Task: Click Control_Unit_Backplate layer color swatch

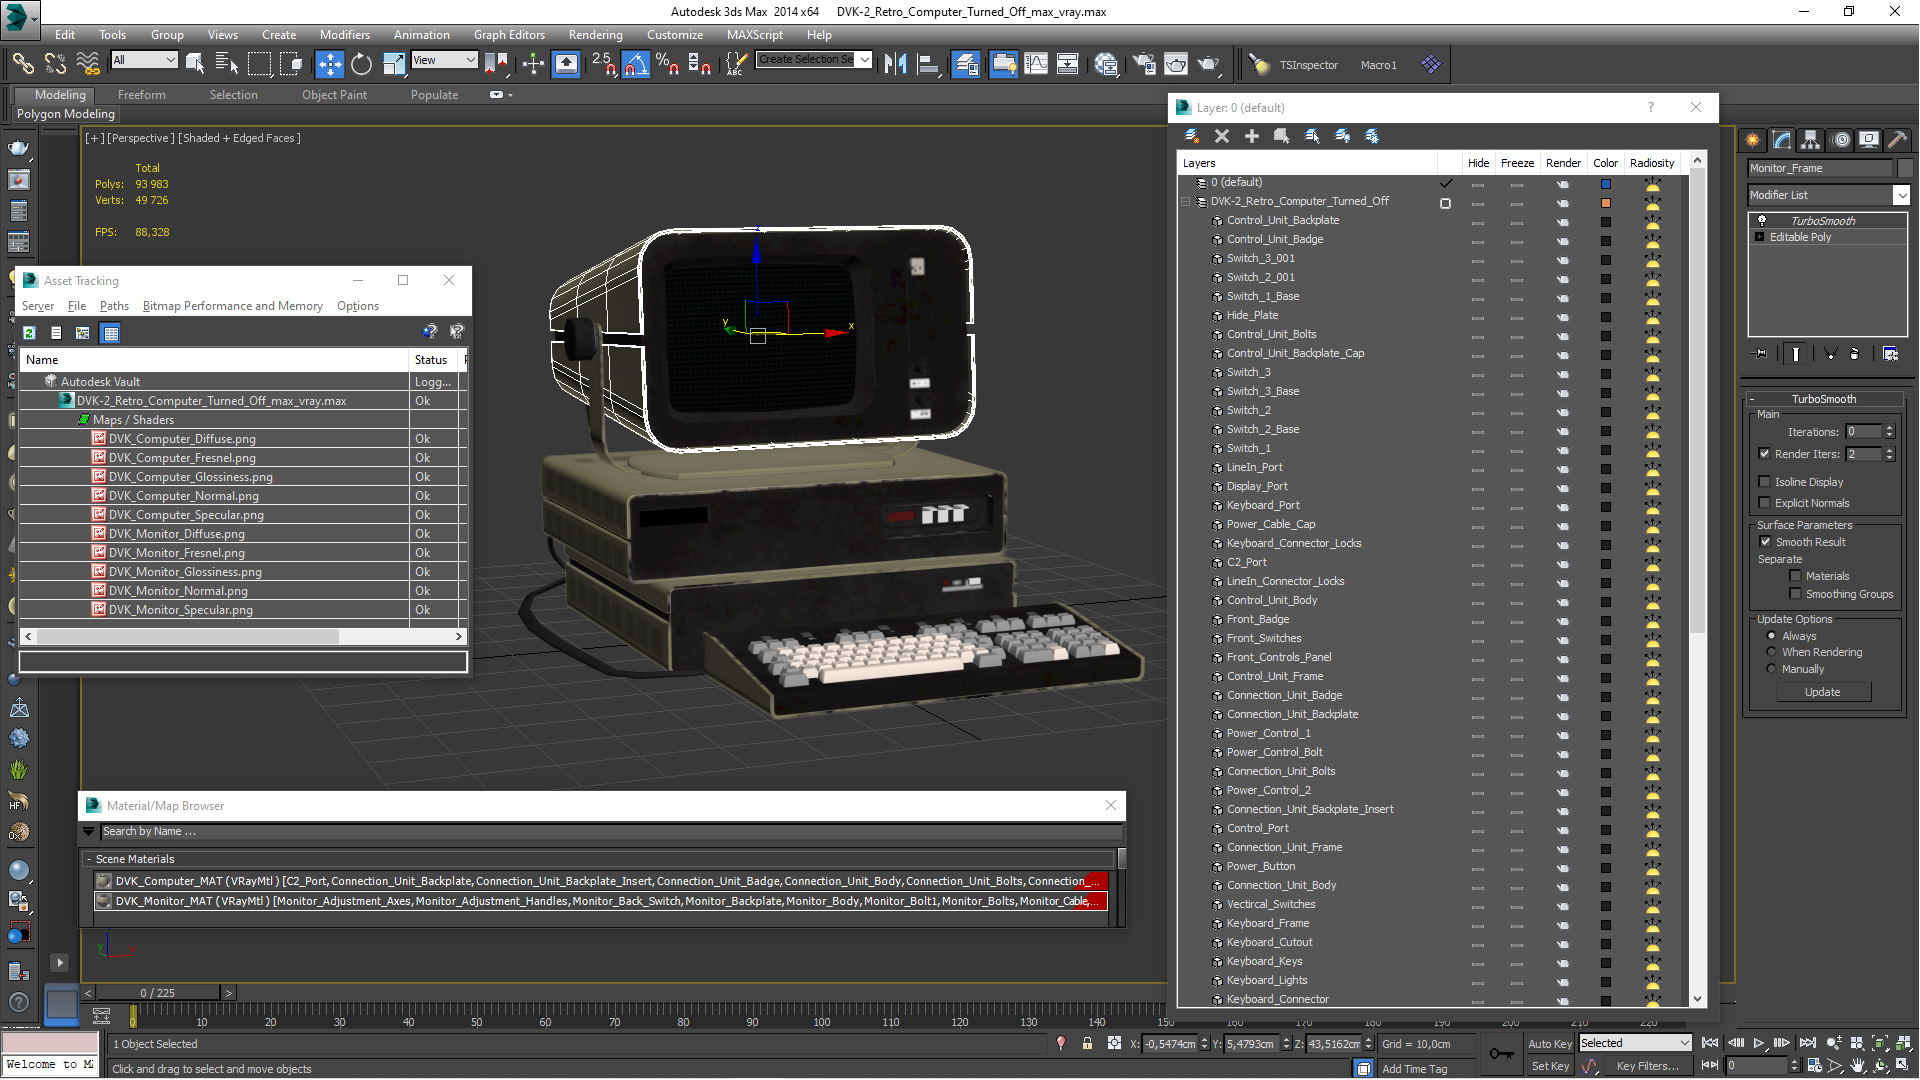Action: 1605,221
